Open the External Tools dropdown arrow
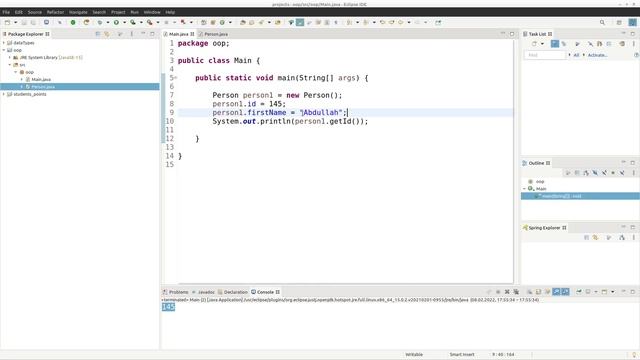640x360 pixels. click(158, 22)
